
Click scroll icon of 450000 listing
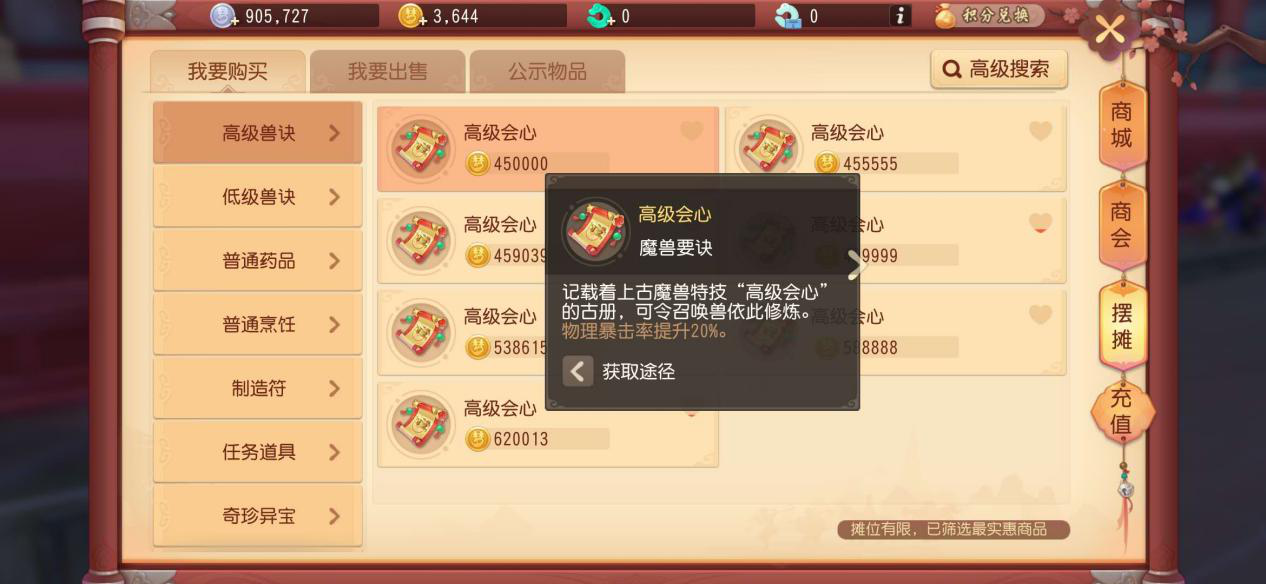421,149
